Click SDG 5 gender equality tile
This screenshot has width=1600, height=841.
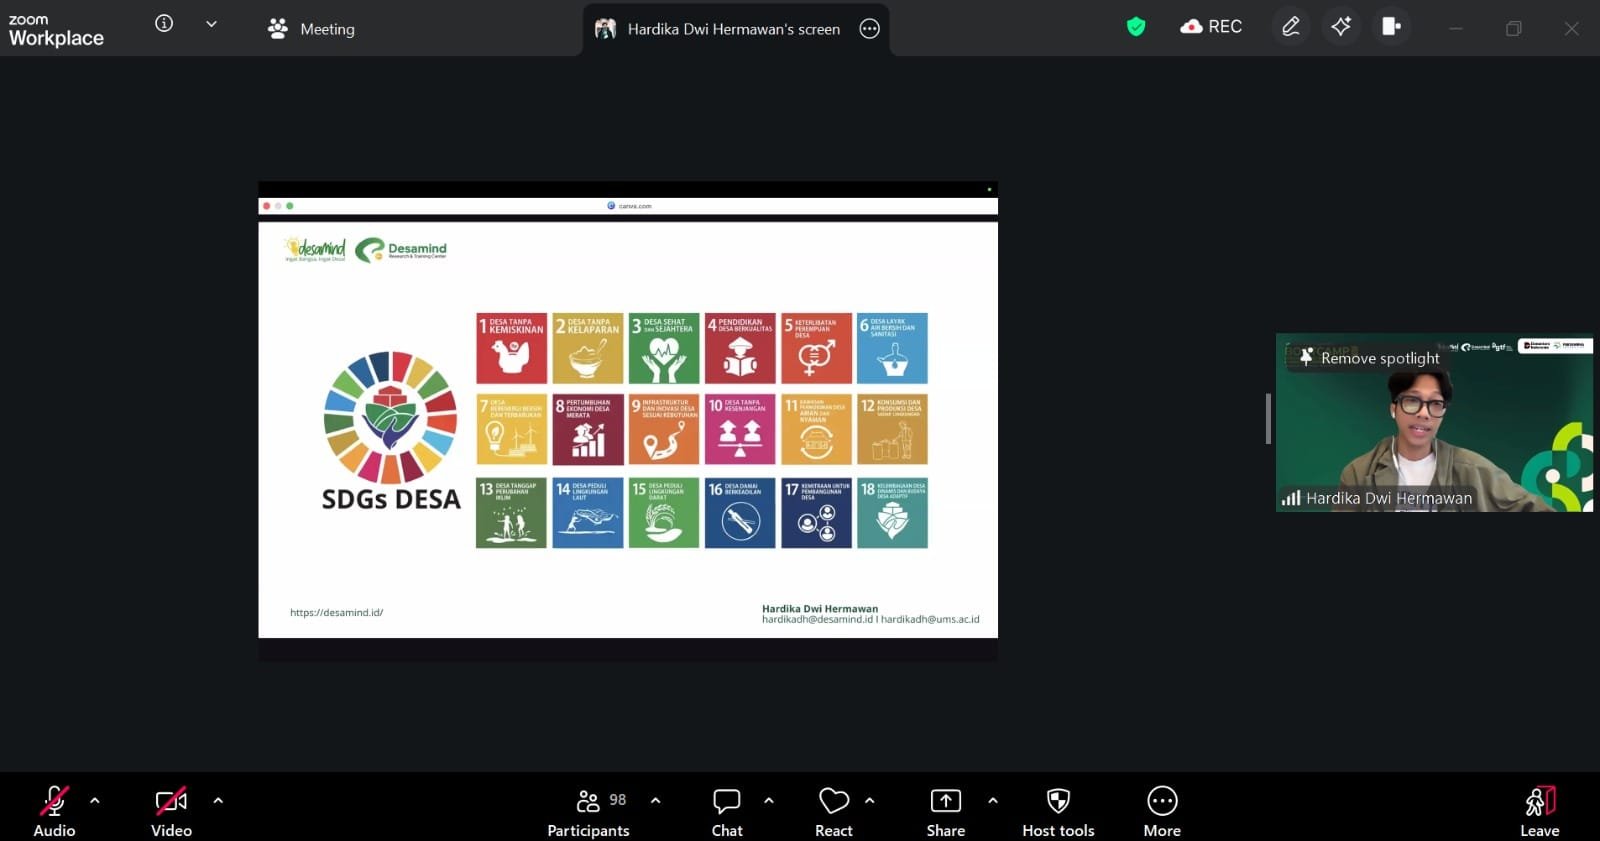point(816,348)
